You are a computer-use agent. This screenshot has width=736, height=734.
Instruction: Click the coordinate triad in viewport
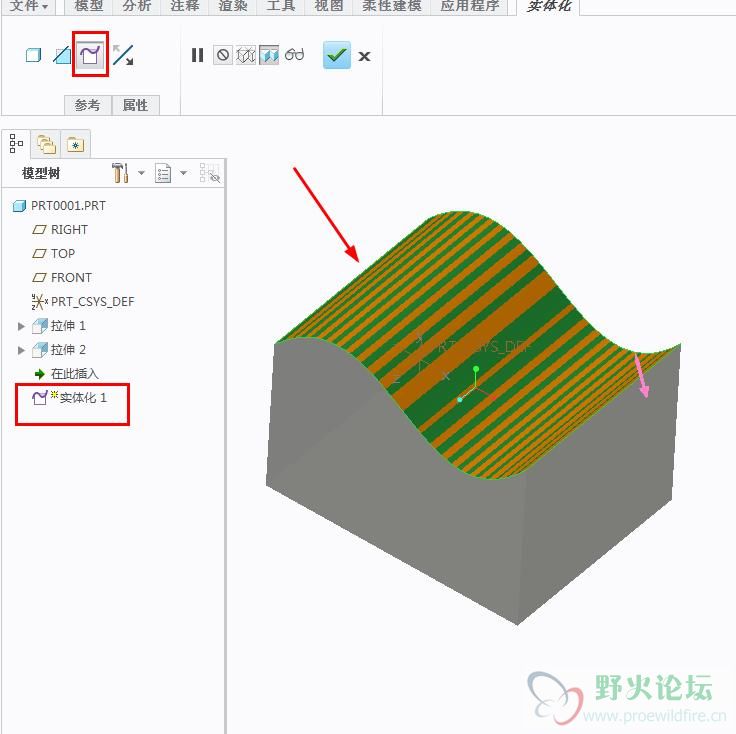[474, 386]
